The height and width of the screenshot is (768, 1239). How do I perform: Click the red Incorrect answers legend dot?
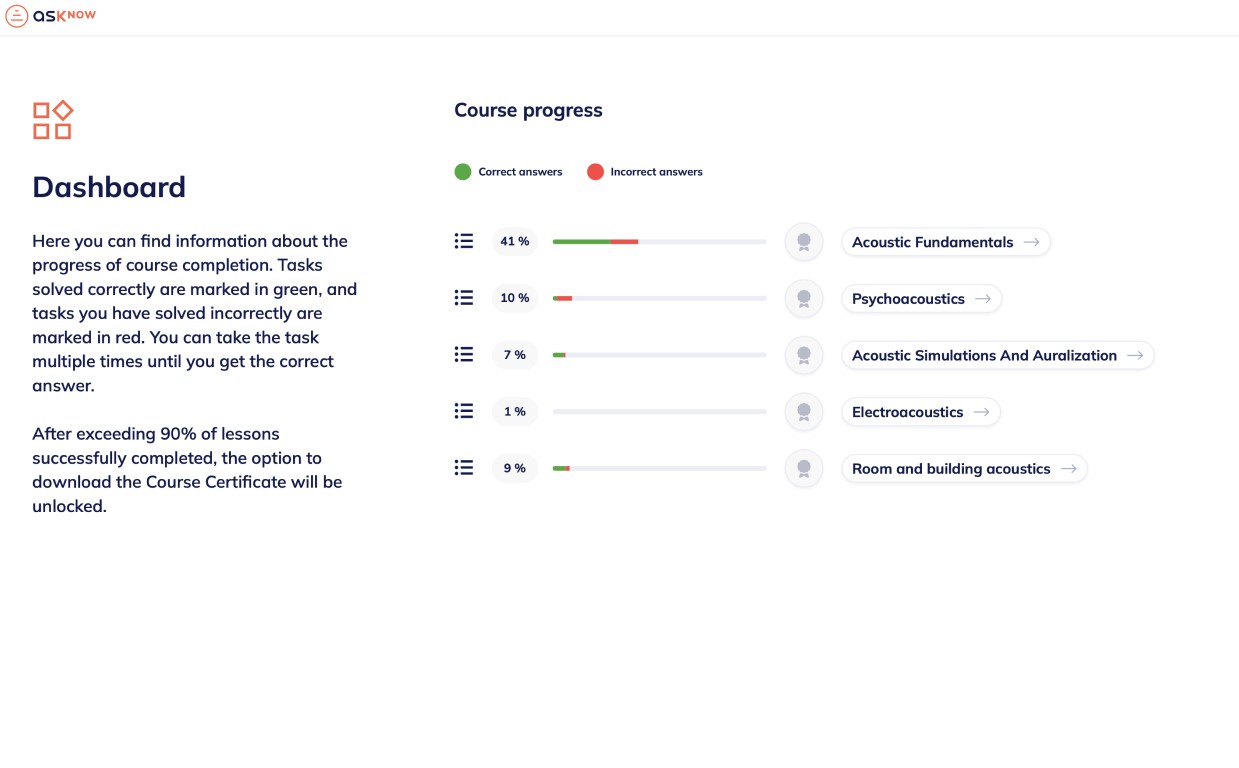[x=595, y=172]
